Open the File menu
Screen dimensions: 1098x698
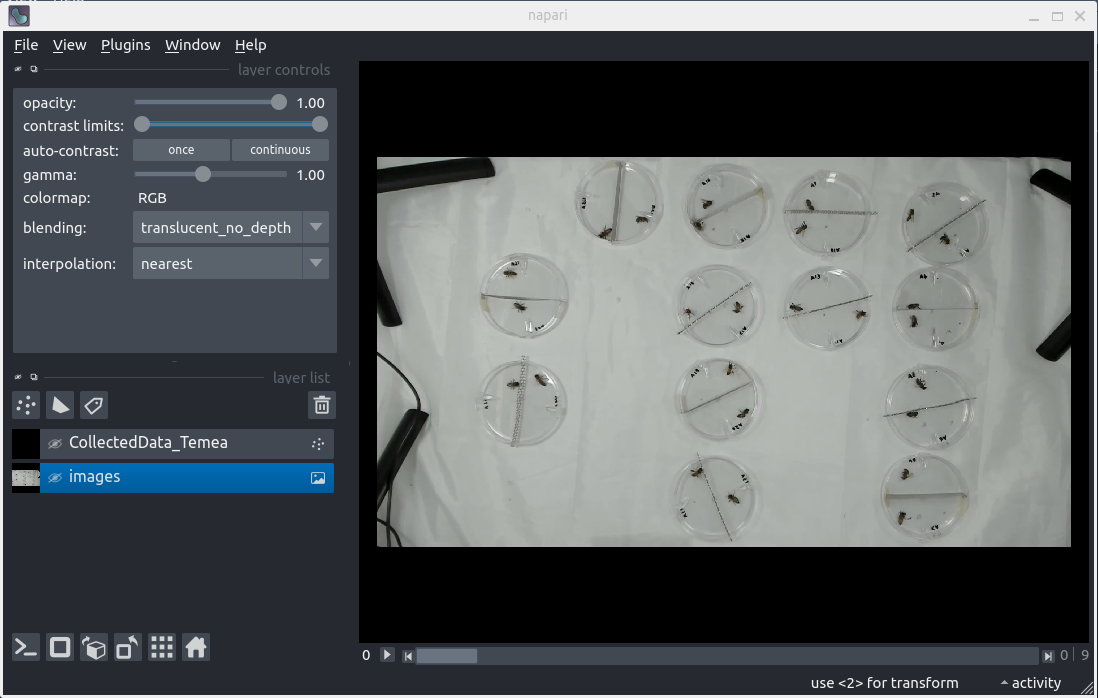26,45
